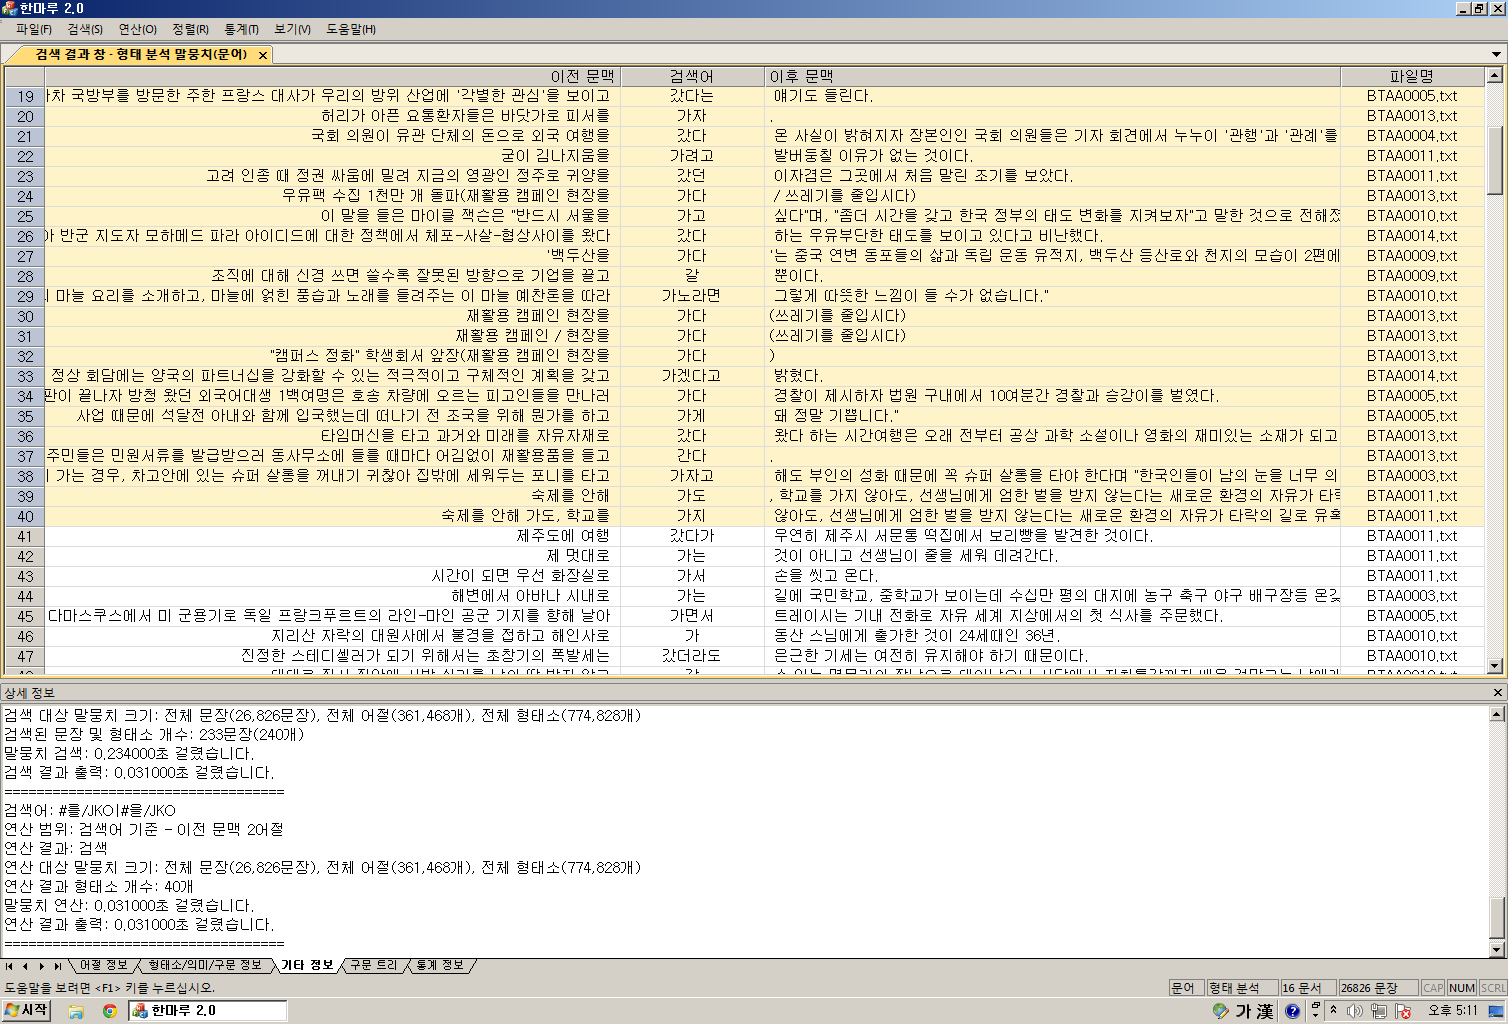This screenshot has width=1508, height=1024.
Task: Open the tab list dropdown arrow
Action: point(1497,54)
